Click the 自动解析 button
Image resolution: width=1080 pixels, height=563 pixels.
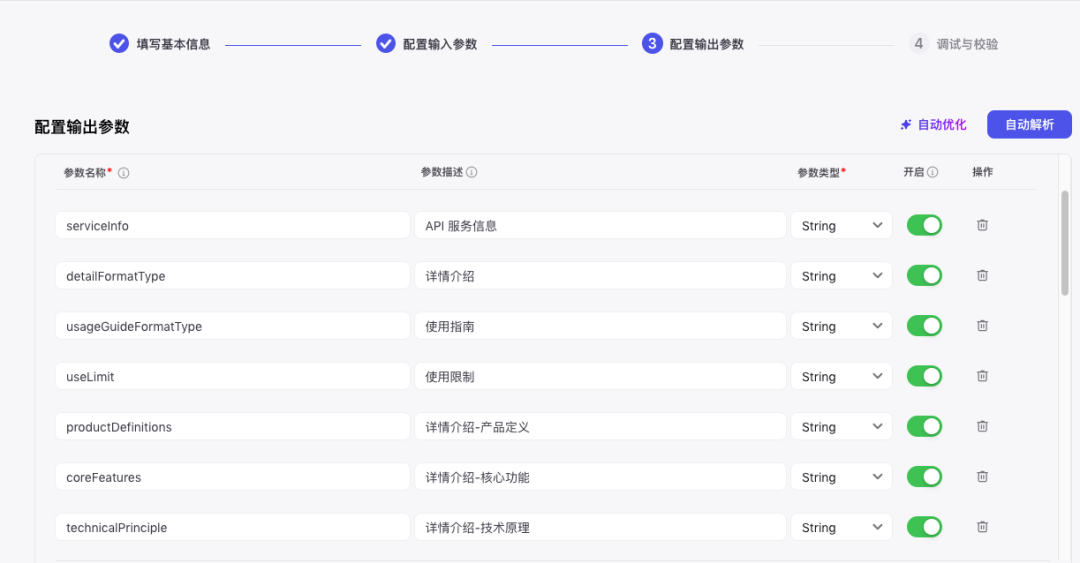(1029, 124)
